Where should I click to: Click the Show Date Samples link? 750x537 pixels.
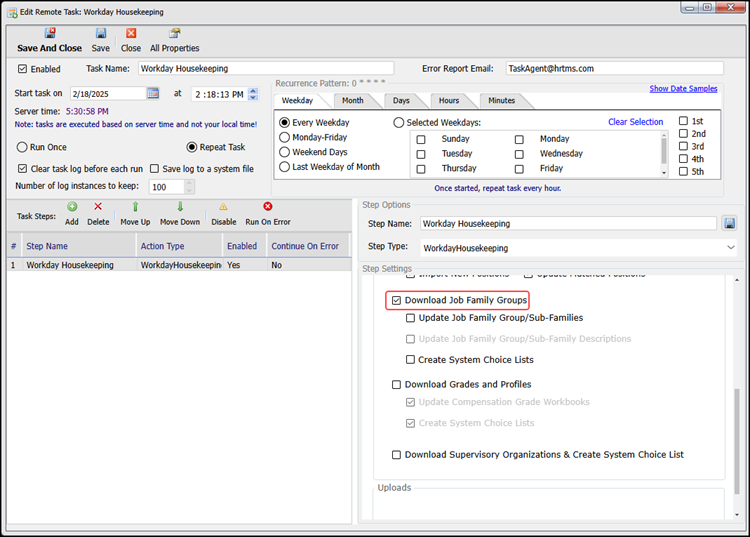click(x=683, y=88)
